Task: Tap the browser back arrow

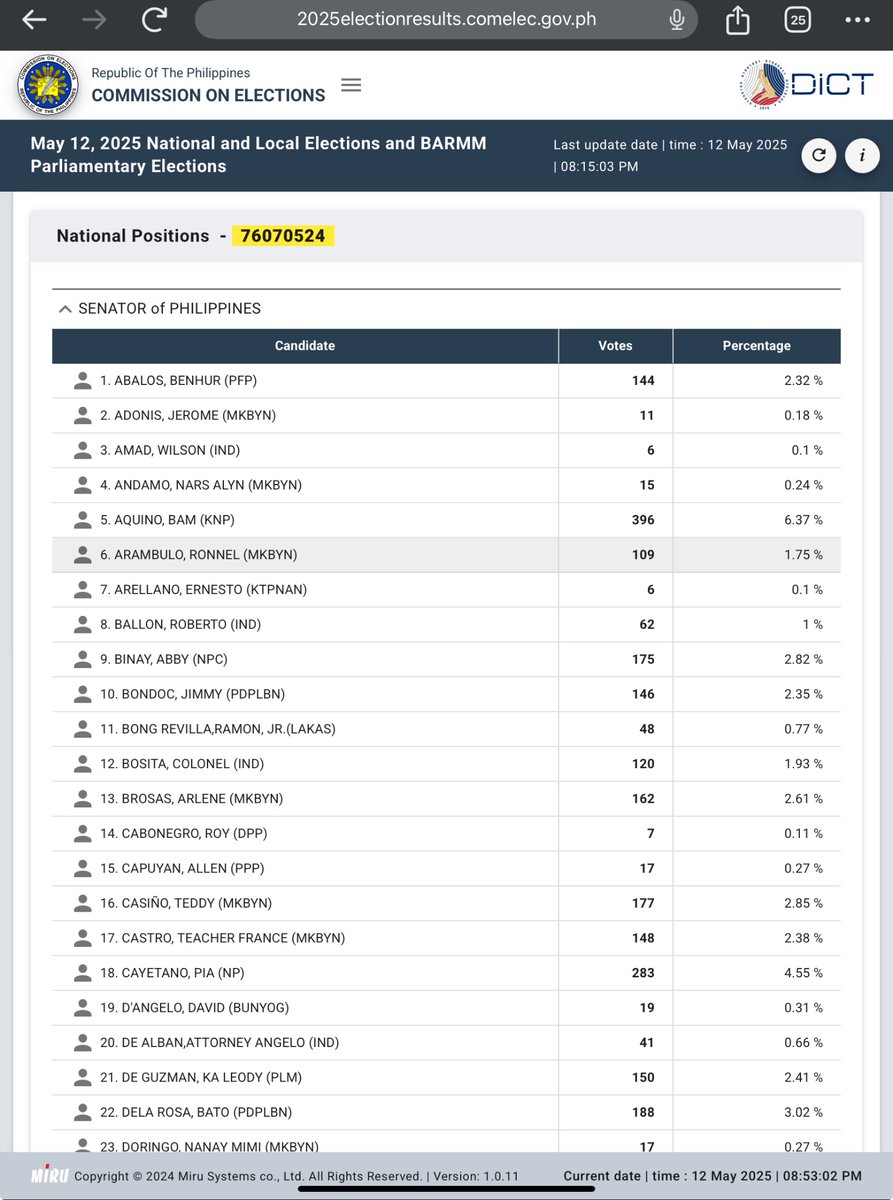Action: point(34,19)
